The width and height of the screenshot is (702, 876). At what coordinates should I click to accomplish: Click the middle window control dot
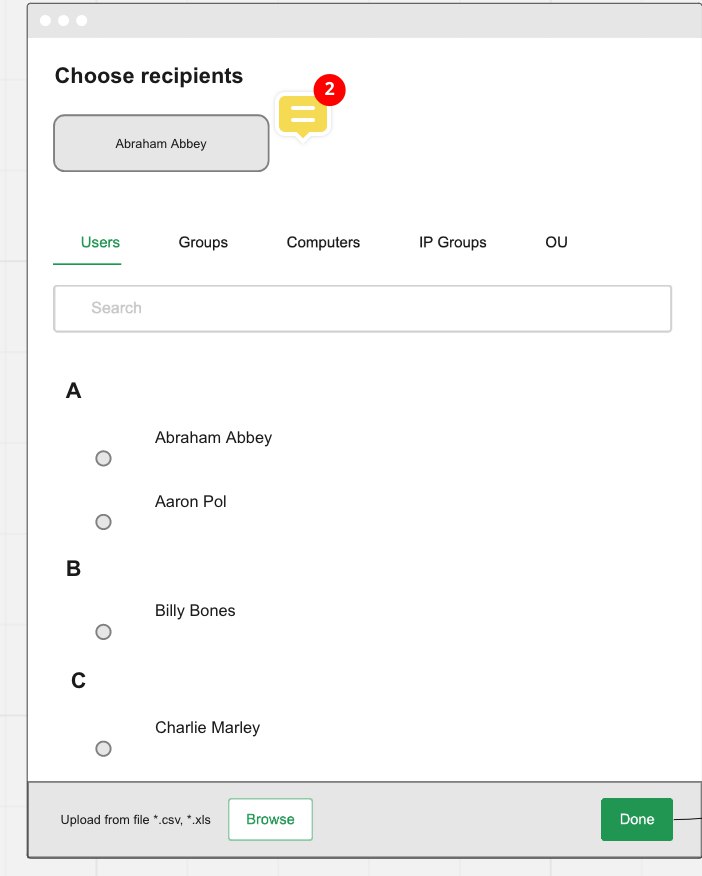pos(63,20)
